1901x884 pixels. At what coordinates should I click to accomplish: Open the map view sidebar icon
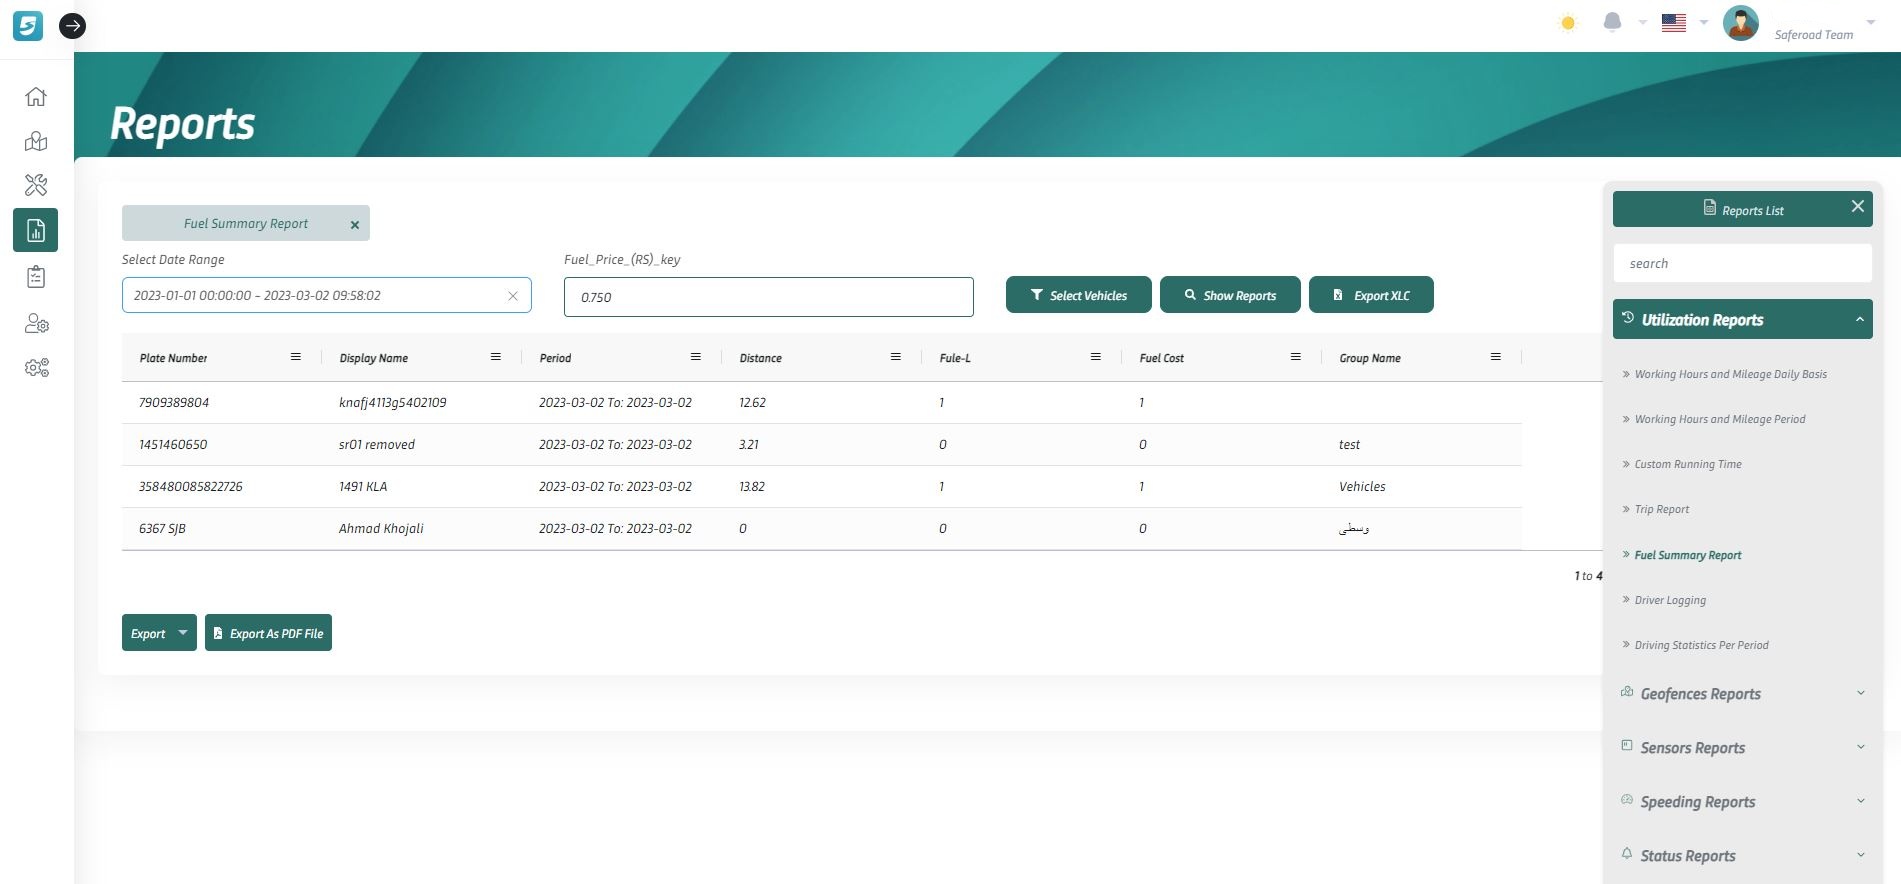click(36, 141)
